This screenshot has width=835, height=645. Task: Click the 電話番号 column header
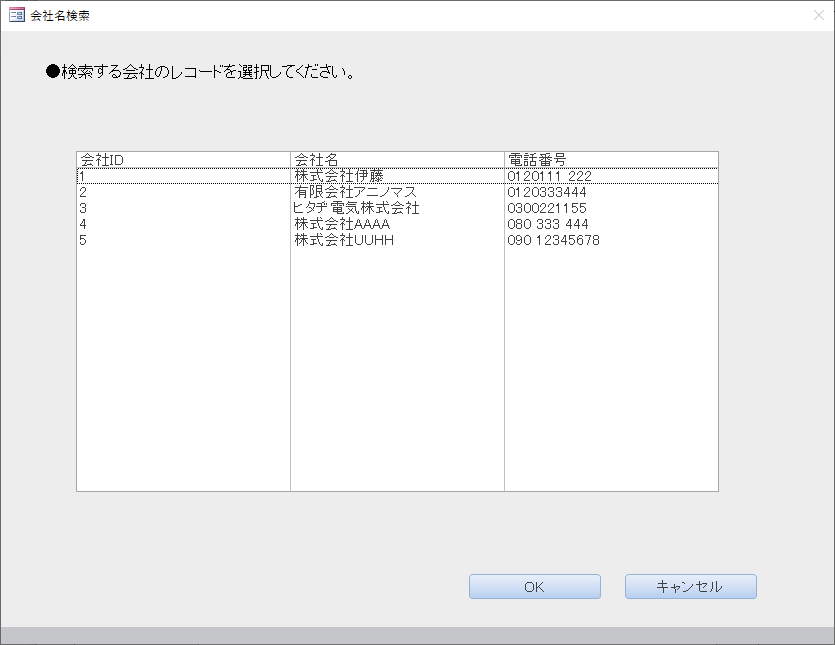click(537, 160)
